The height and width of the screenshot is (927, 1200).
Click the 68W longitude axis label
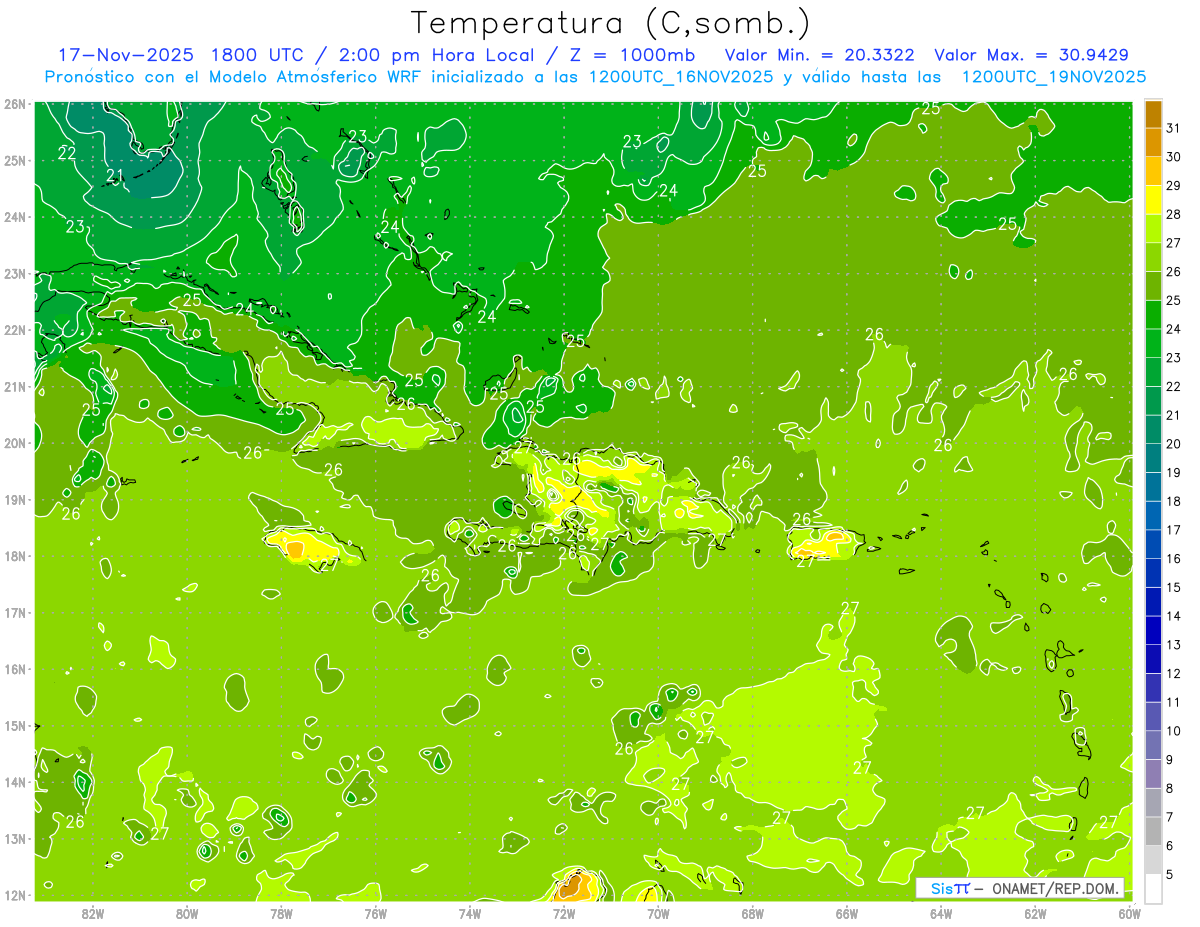point(753,913)
